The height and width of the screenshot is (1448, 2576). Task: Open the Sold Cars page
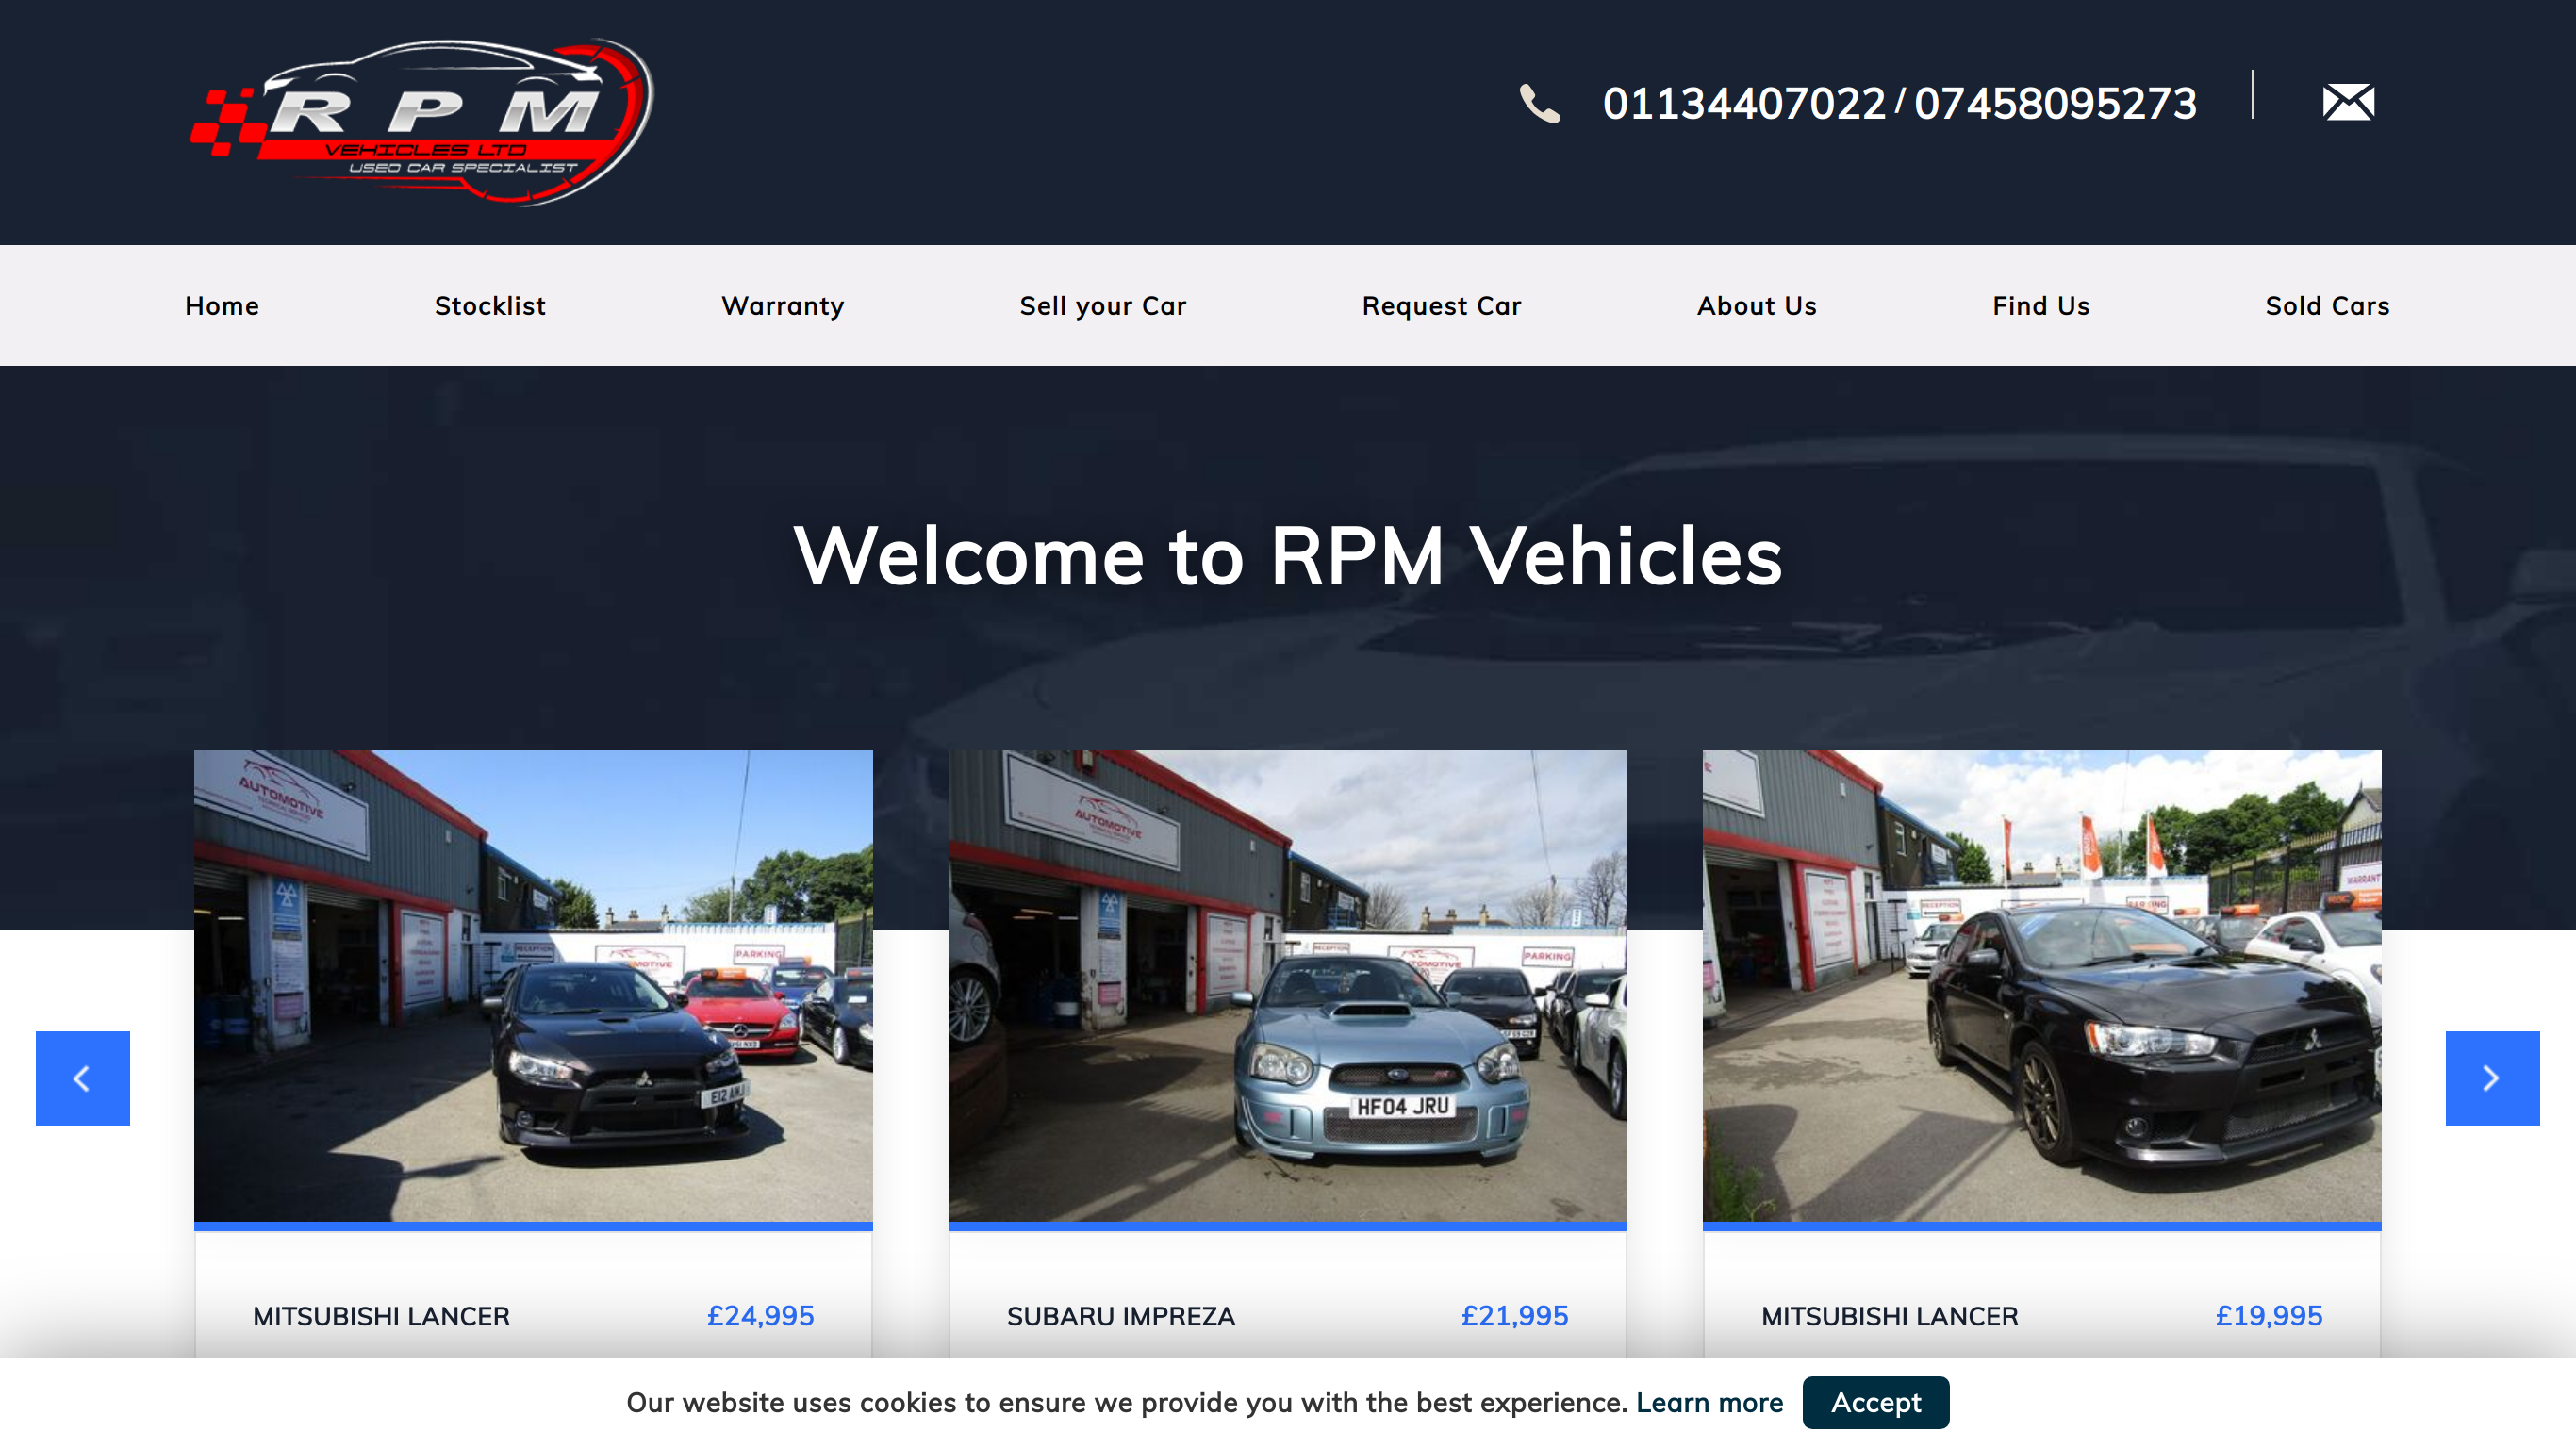pos(2327,306)
